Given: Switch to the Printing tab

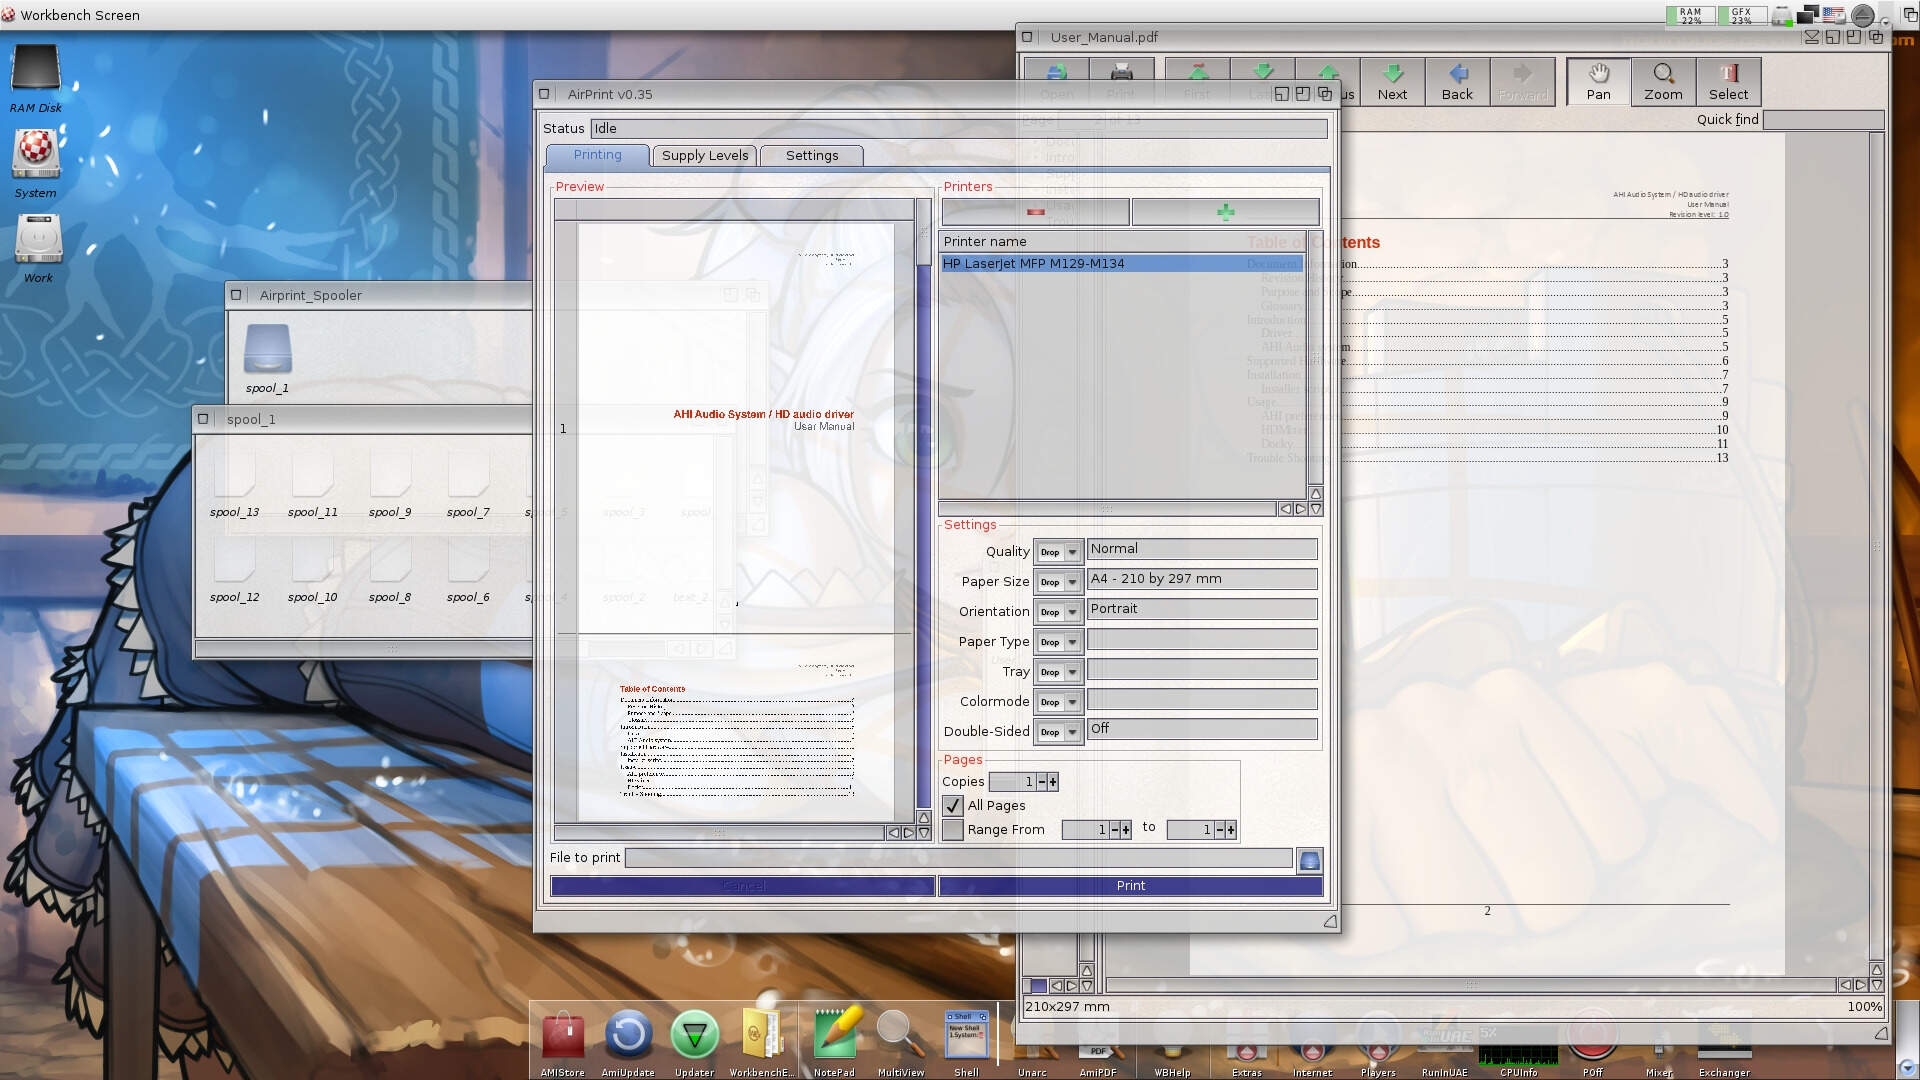Looking at the screenshot, I should click(597, 155).
